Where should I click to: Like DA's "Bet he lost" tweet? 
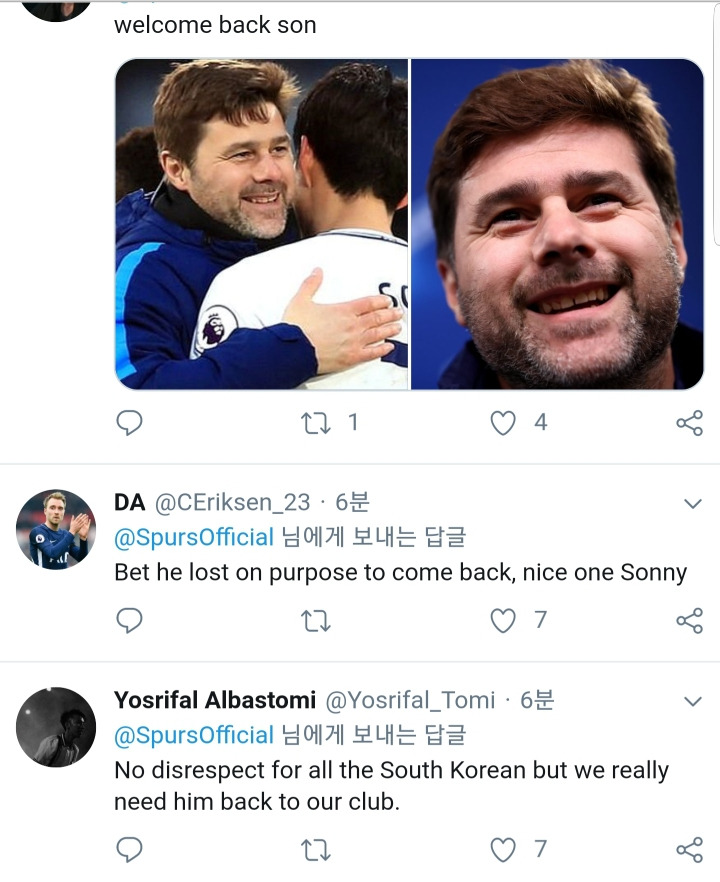(x=502, y=621)
